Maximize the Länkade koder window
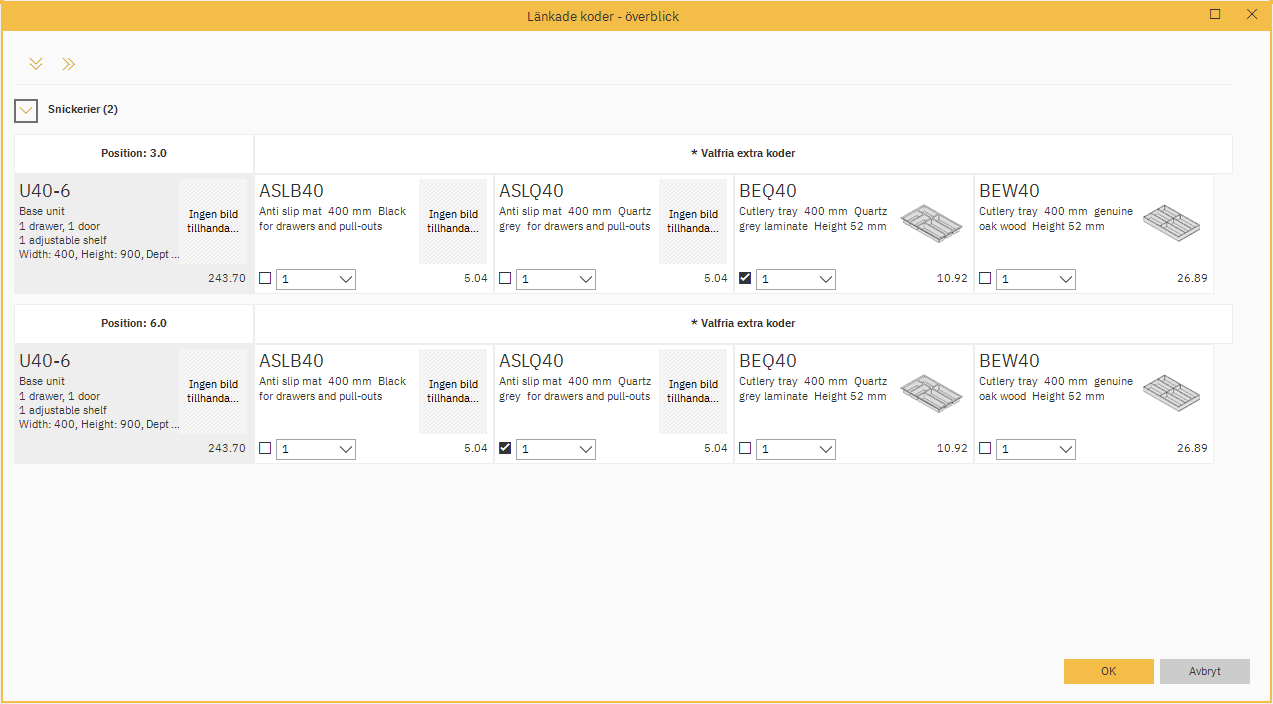 (x=1215, y=15)
